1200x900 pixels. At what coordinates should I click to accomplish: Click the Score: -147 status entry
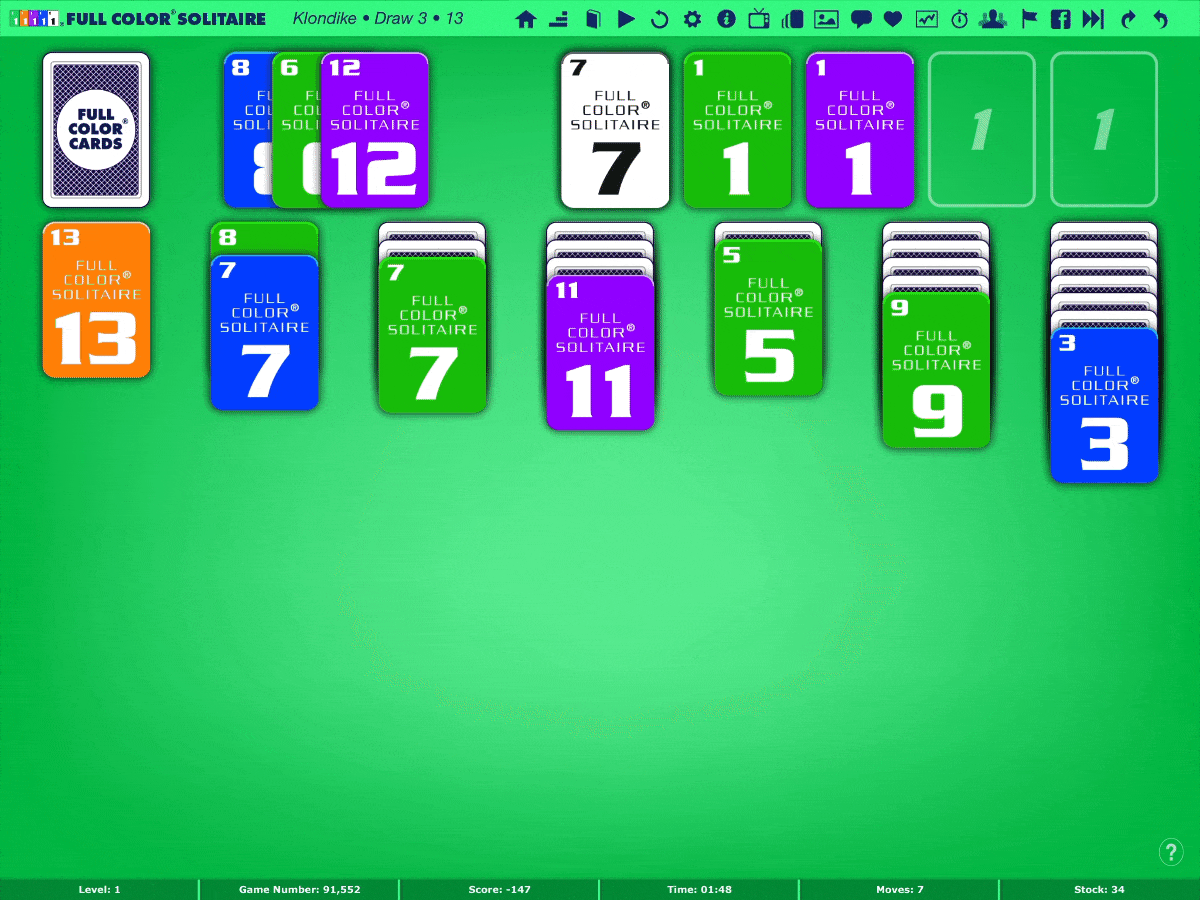click(500, 889)
